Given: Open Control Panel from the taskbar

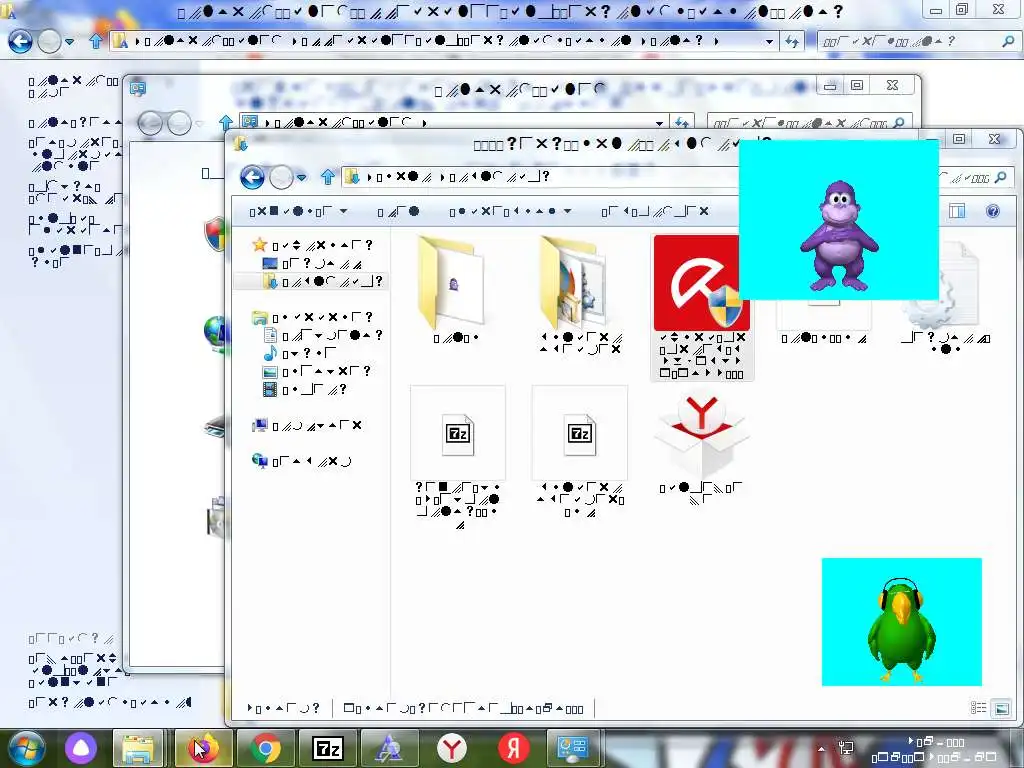Looking at the screenshot, I should pos(573,748).
